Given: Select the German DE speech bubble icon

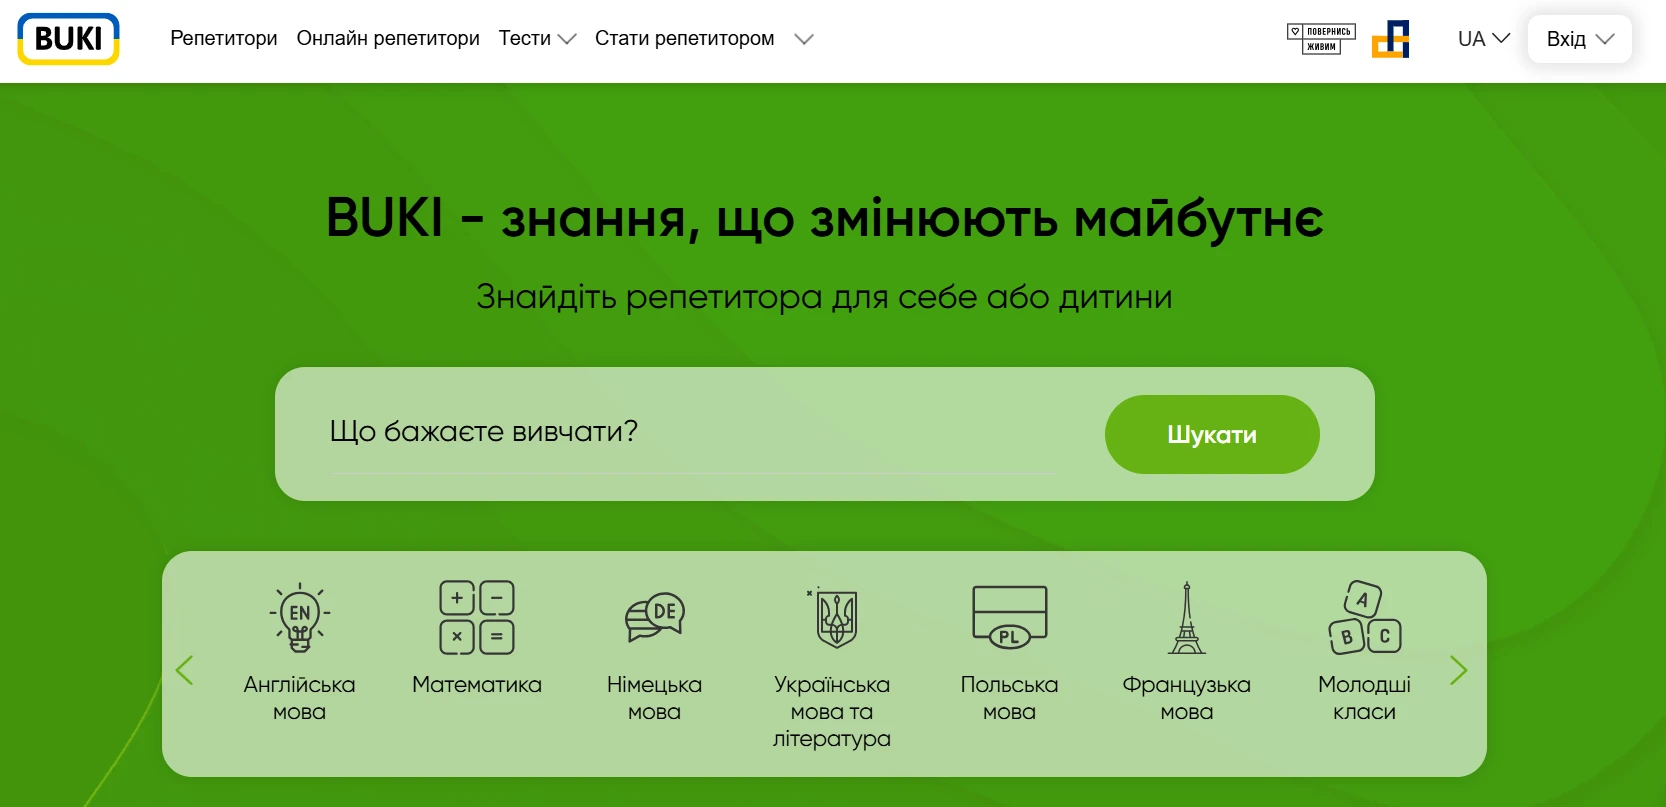Looking at the screenshot, I should 655,617.
